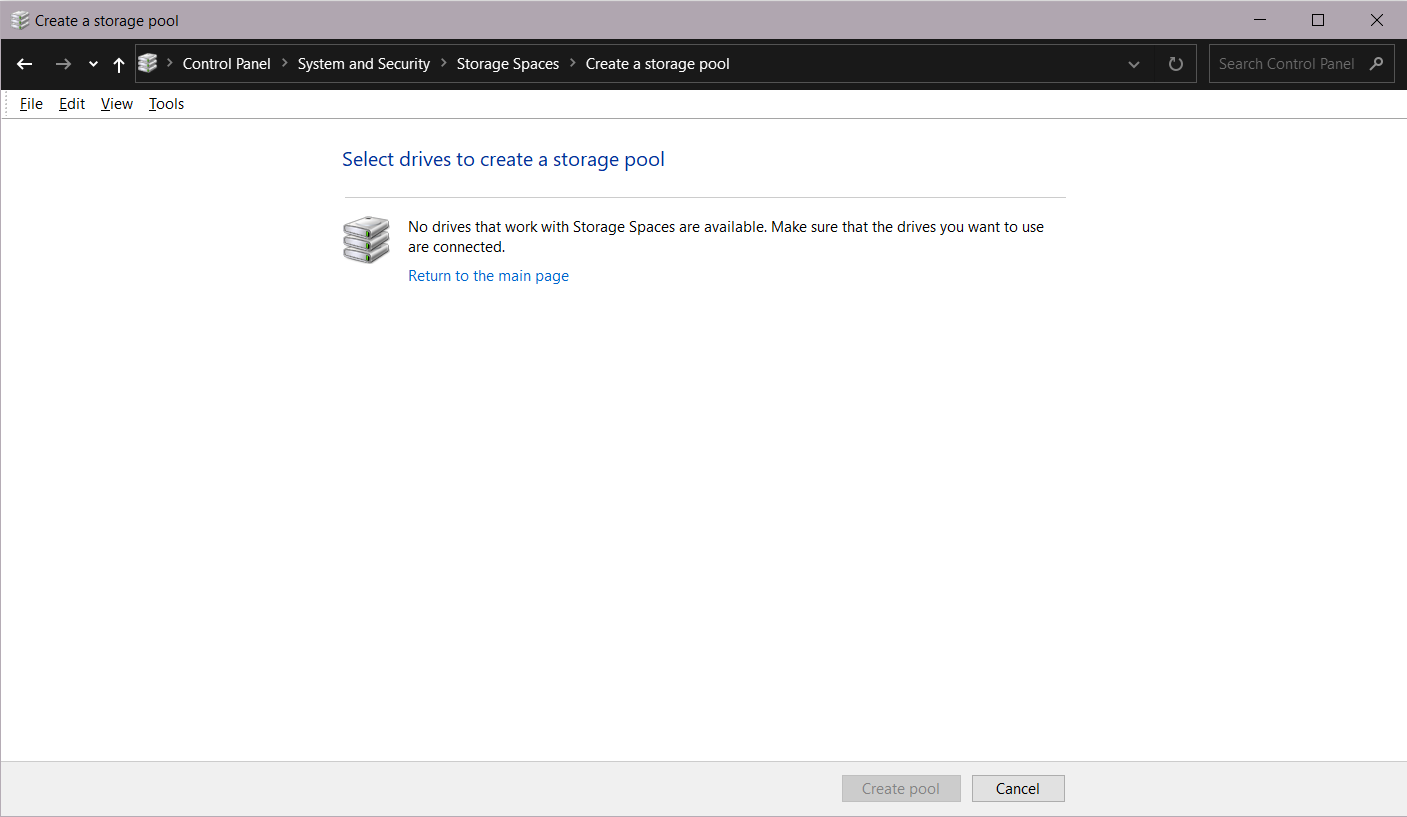Image resolution: width=1407 pixels, height=817 pixels.
Task: Click the Storage Spaces icon in address bar
Action: [x=148, y=64]
